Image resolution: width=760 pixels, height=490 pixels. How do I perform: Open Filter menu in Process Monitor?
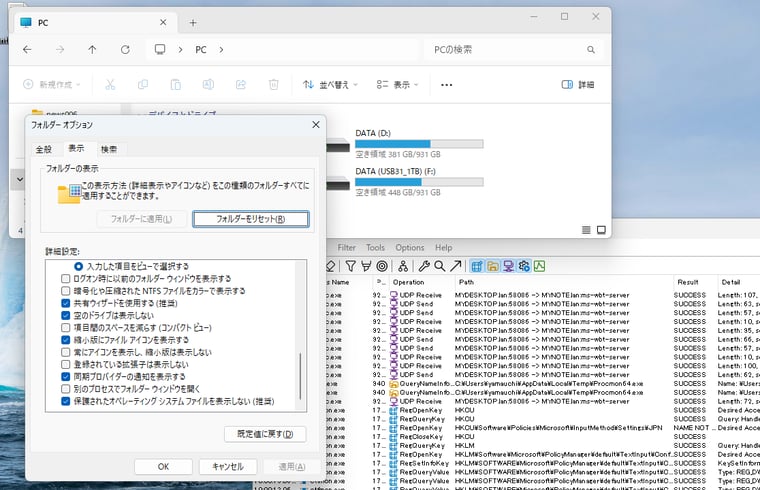pyautogui.click(x=347, y=248)
